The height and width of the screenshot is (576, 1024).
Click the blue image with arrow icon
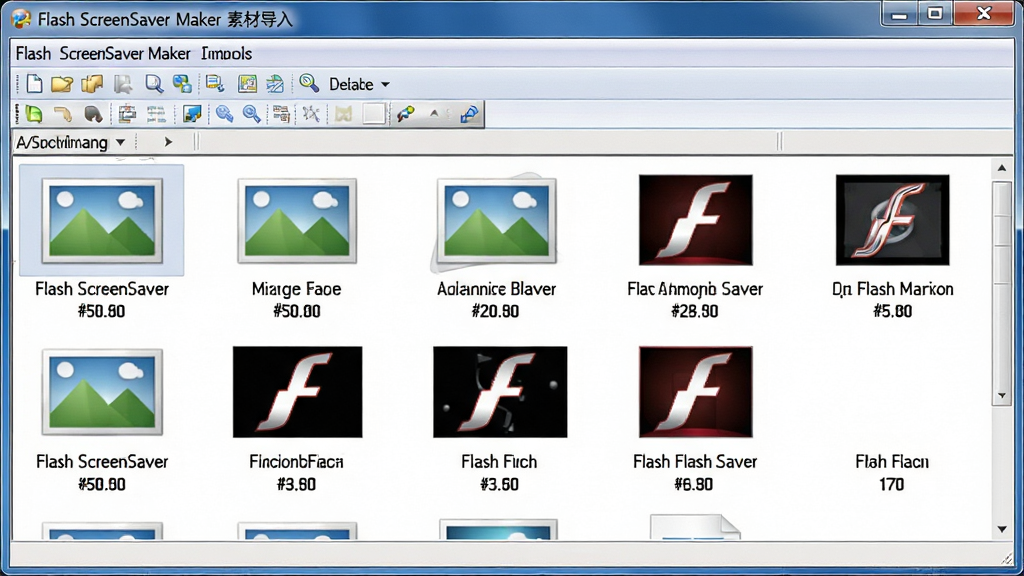click(192, 114)
